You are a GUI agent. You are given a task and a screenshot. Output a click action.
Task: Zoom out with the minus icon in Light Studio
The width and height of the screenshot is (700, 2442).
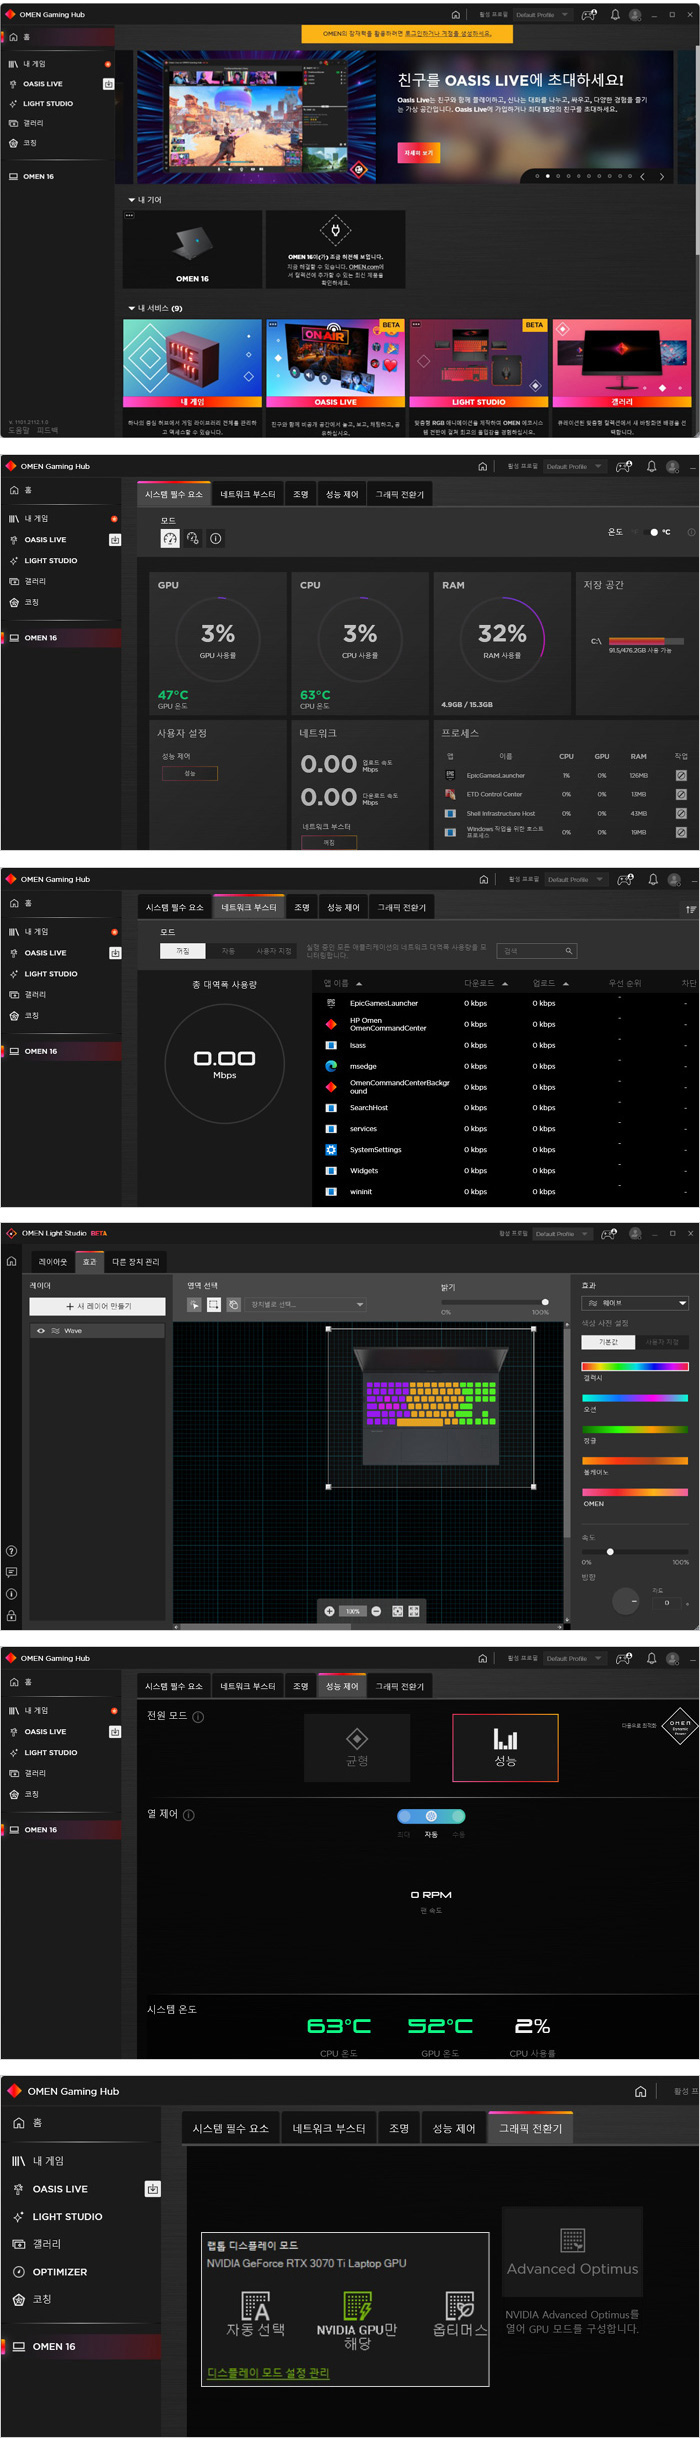pos(376,1611)
